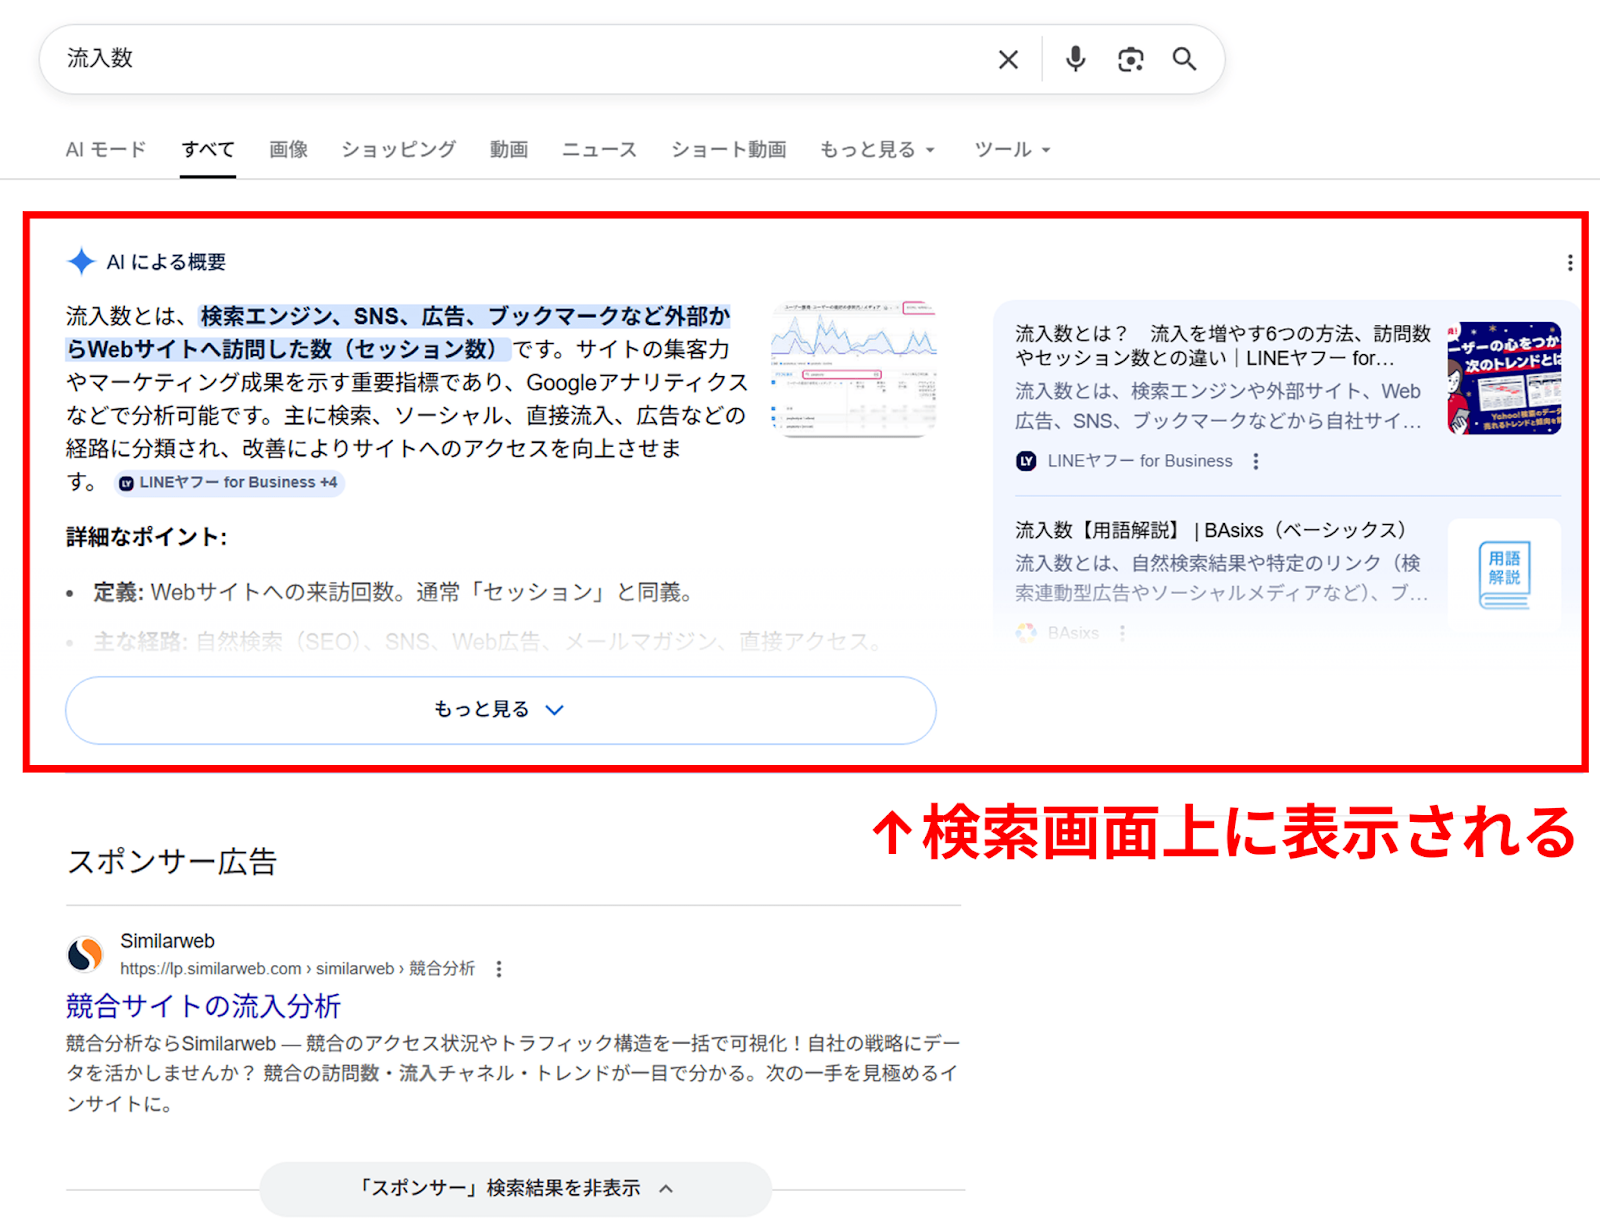
Task: Clear the search query with the X icon
Action: click(x=1007, y=59)
